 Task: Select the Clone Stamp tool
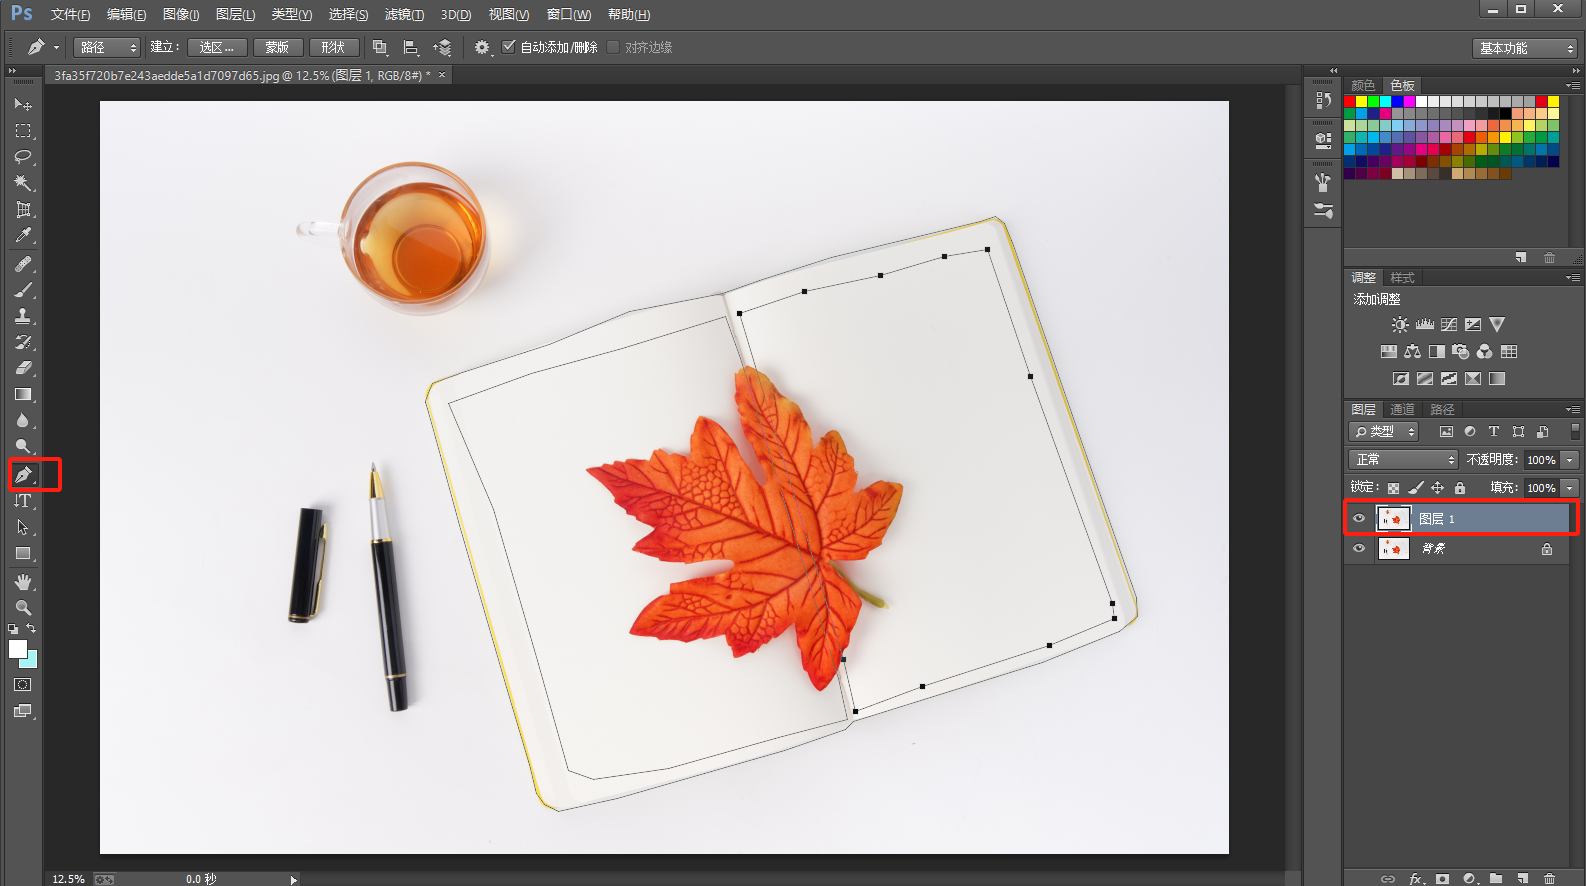pos(23,316)
